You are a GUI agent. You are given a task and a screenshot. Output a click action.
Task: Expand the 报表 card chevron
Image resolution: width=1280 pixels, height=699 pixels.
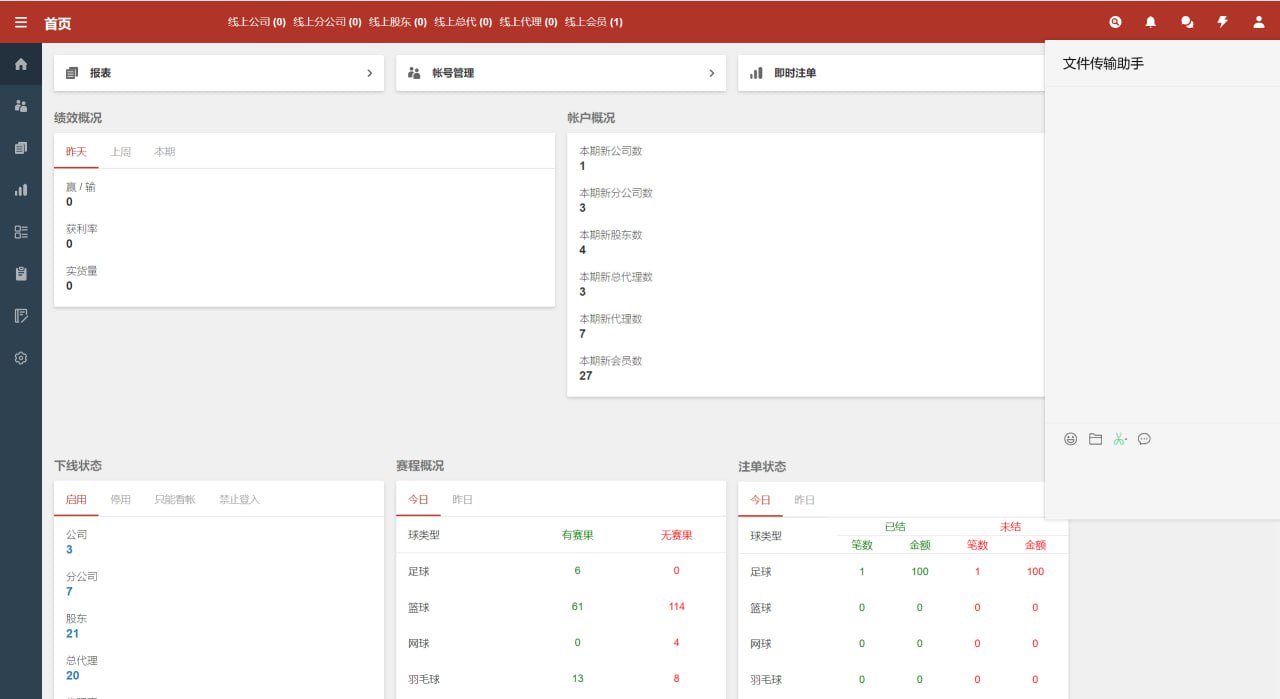tap(369, 73)
